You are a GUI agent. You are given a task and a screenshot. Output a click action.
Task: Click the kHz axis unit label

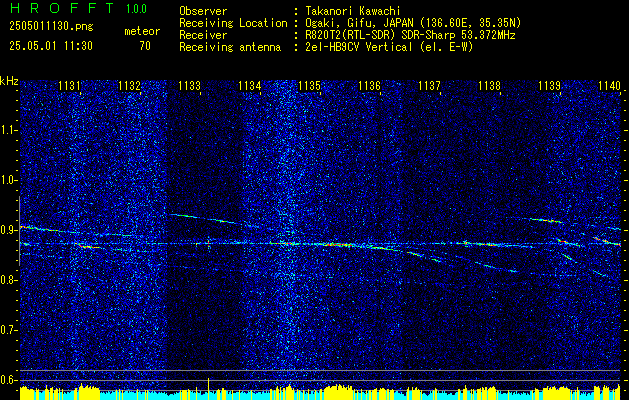9,81
